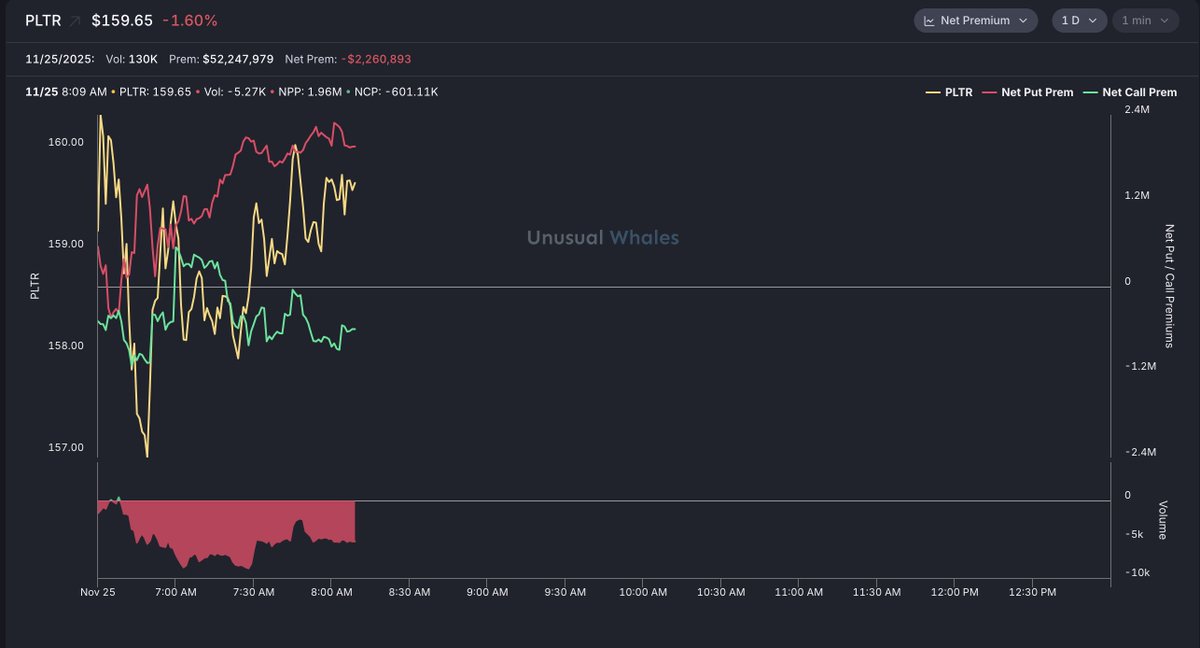Click the PLTR ticker symbol in the header
The height and width of the screenshot is (648, 1200).
(41, 21)
